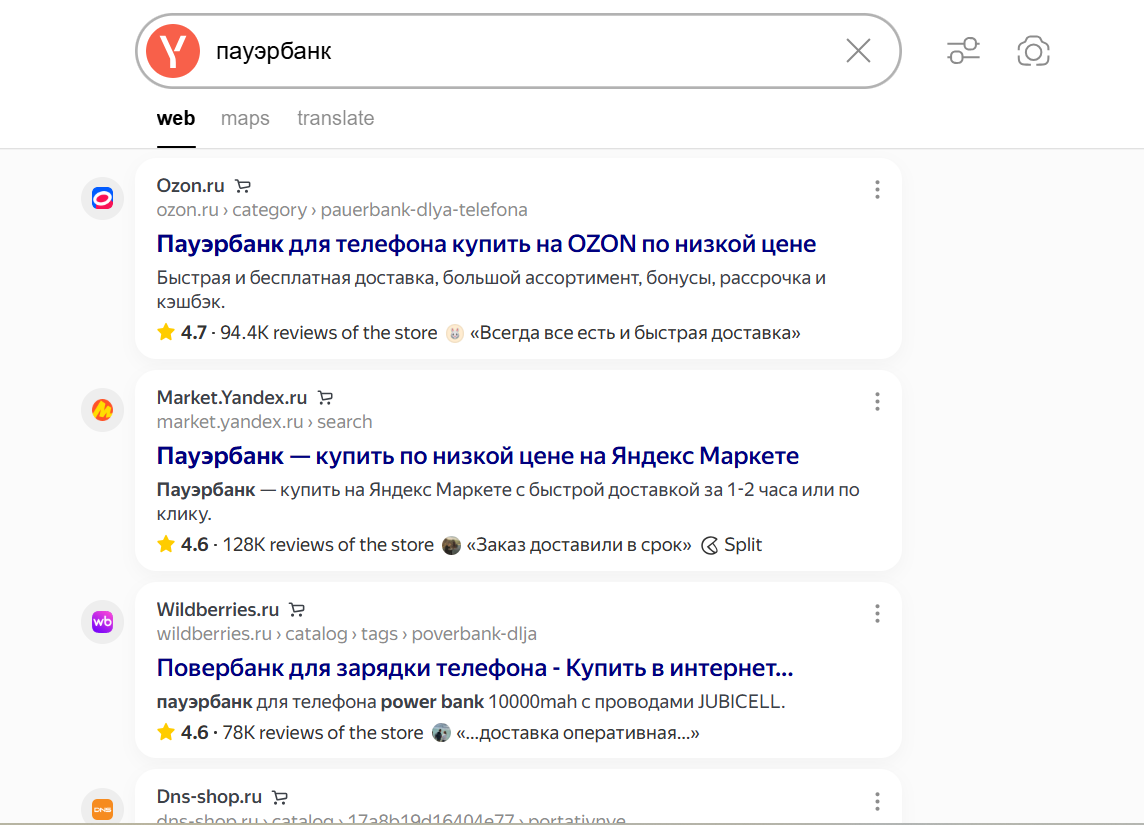Image resolution: width=1144 pixels, height=825 pixels.
Task: Click the Split icon in Market result
Action: pyautogui.click(x=709, y=546)
